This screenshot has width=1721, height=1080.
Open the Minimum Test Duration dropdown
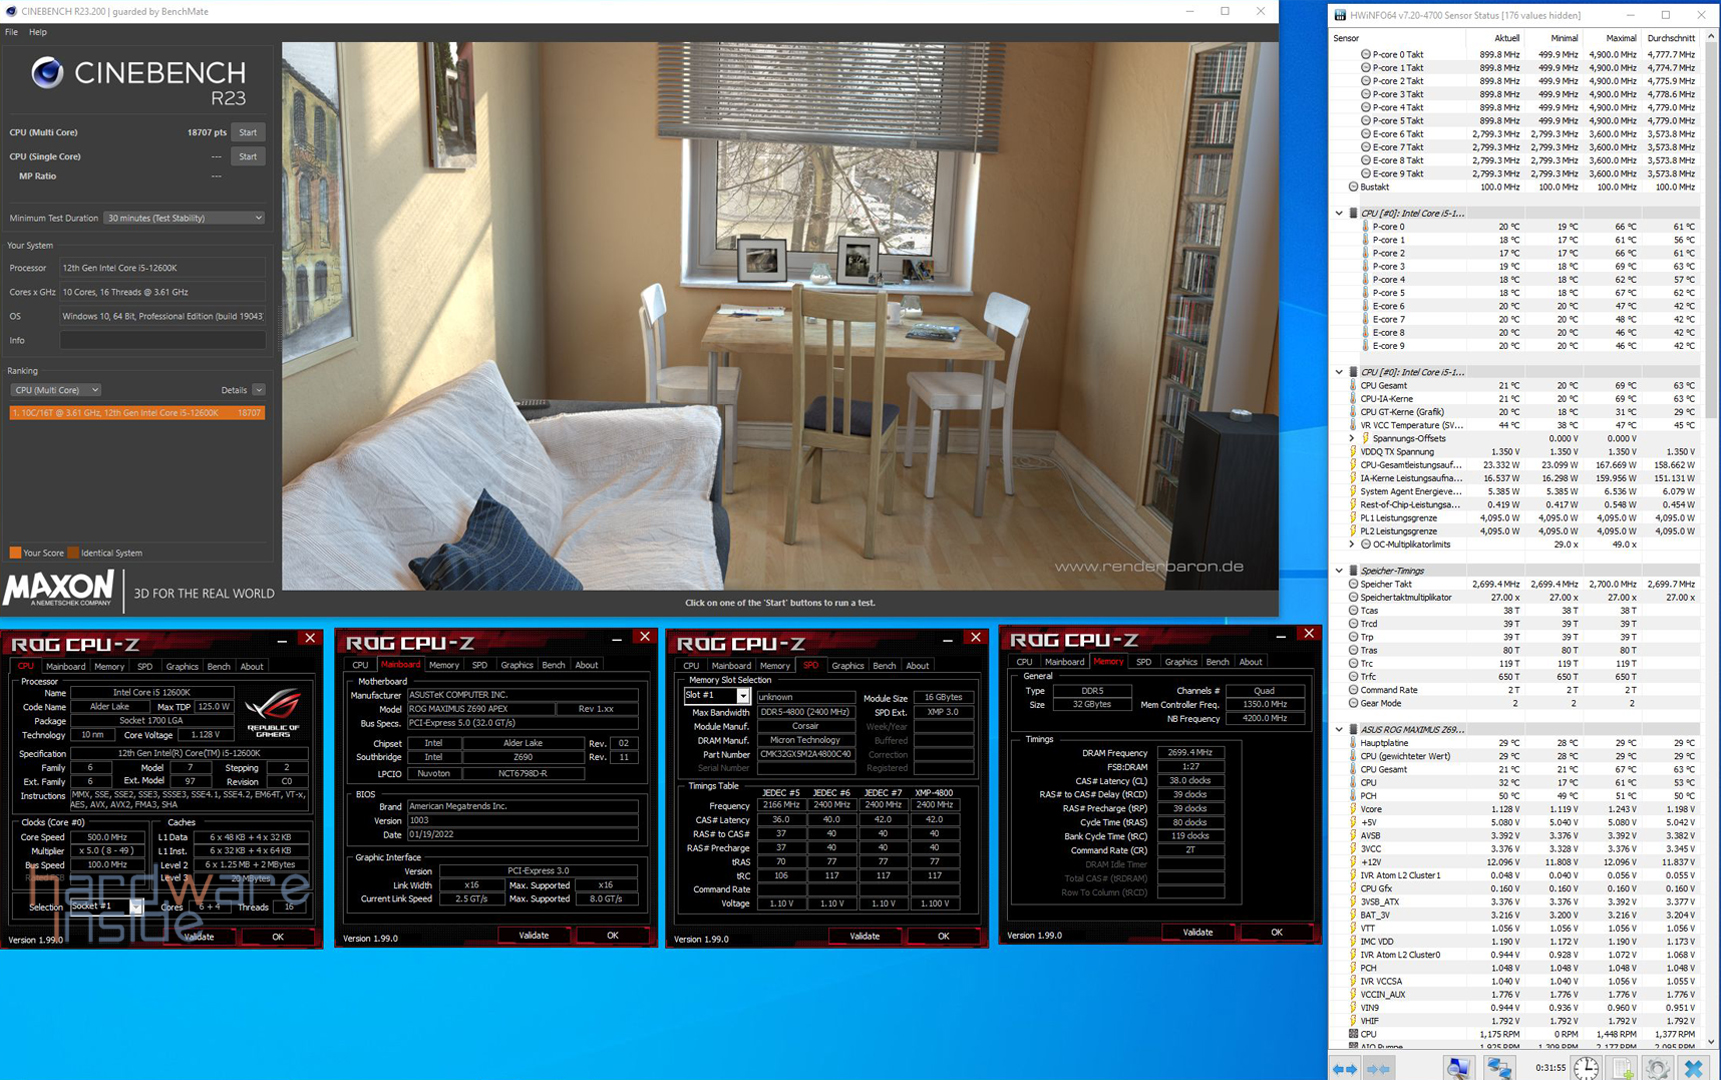pyautogui.click(x=185, y=218)
